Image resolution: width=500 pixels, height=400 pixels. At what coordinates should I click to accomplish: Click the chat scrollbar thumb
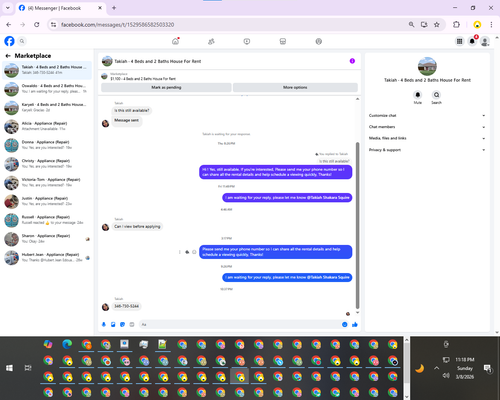coord(357,226)
